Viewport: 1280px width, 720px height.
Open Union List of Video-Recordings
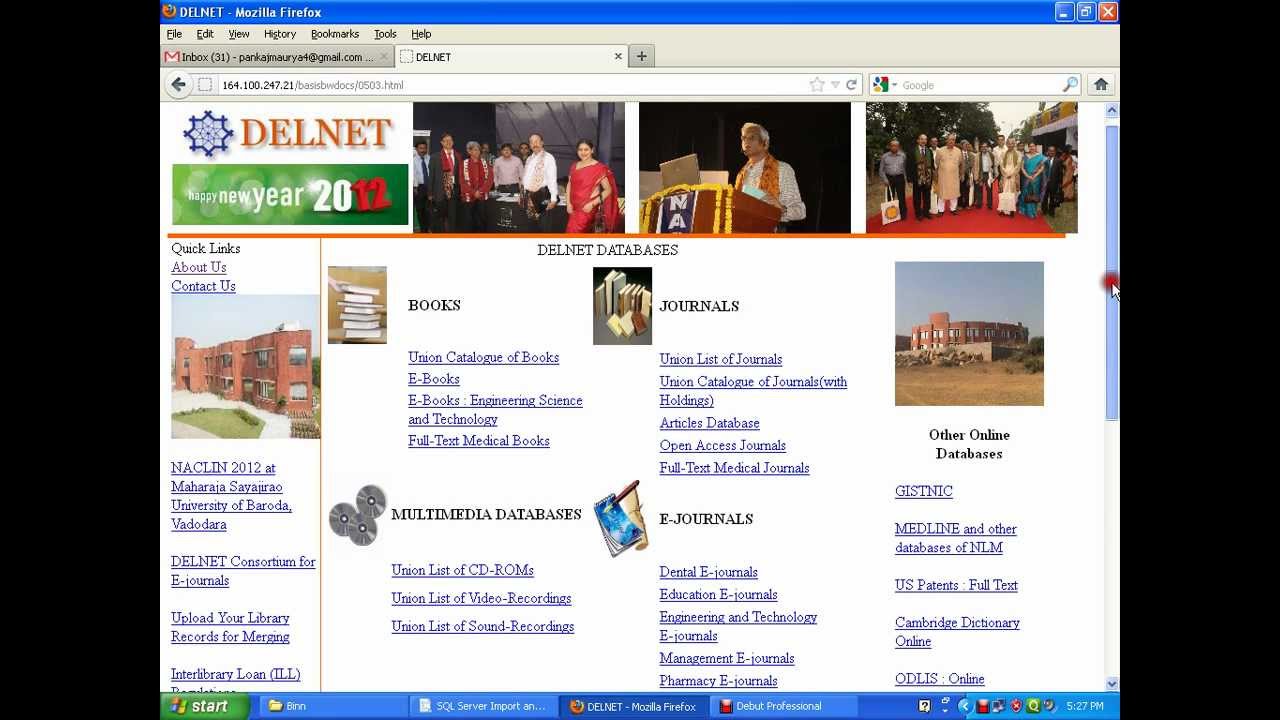pos(481,598)
